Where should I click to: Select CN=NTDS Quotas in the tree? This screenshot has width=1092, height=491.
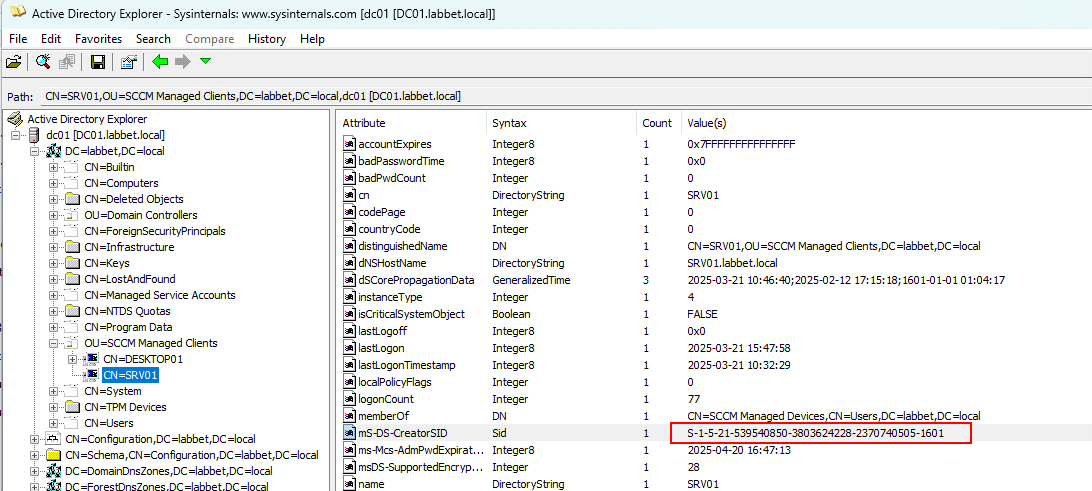127,311
